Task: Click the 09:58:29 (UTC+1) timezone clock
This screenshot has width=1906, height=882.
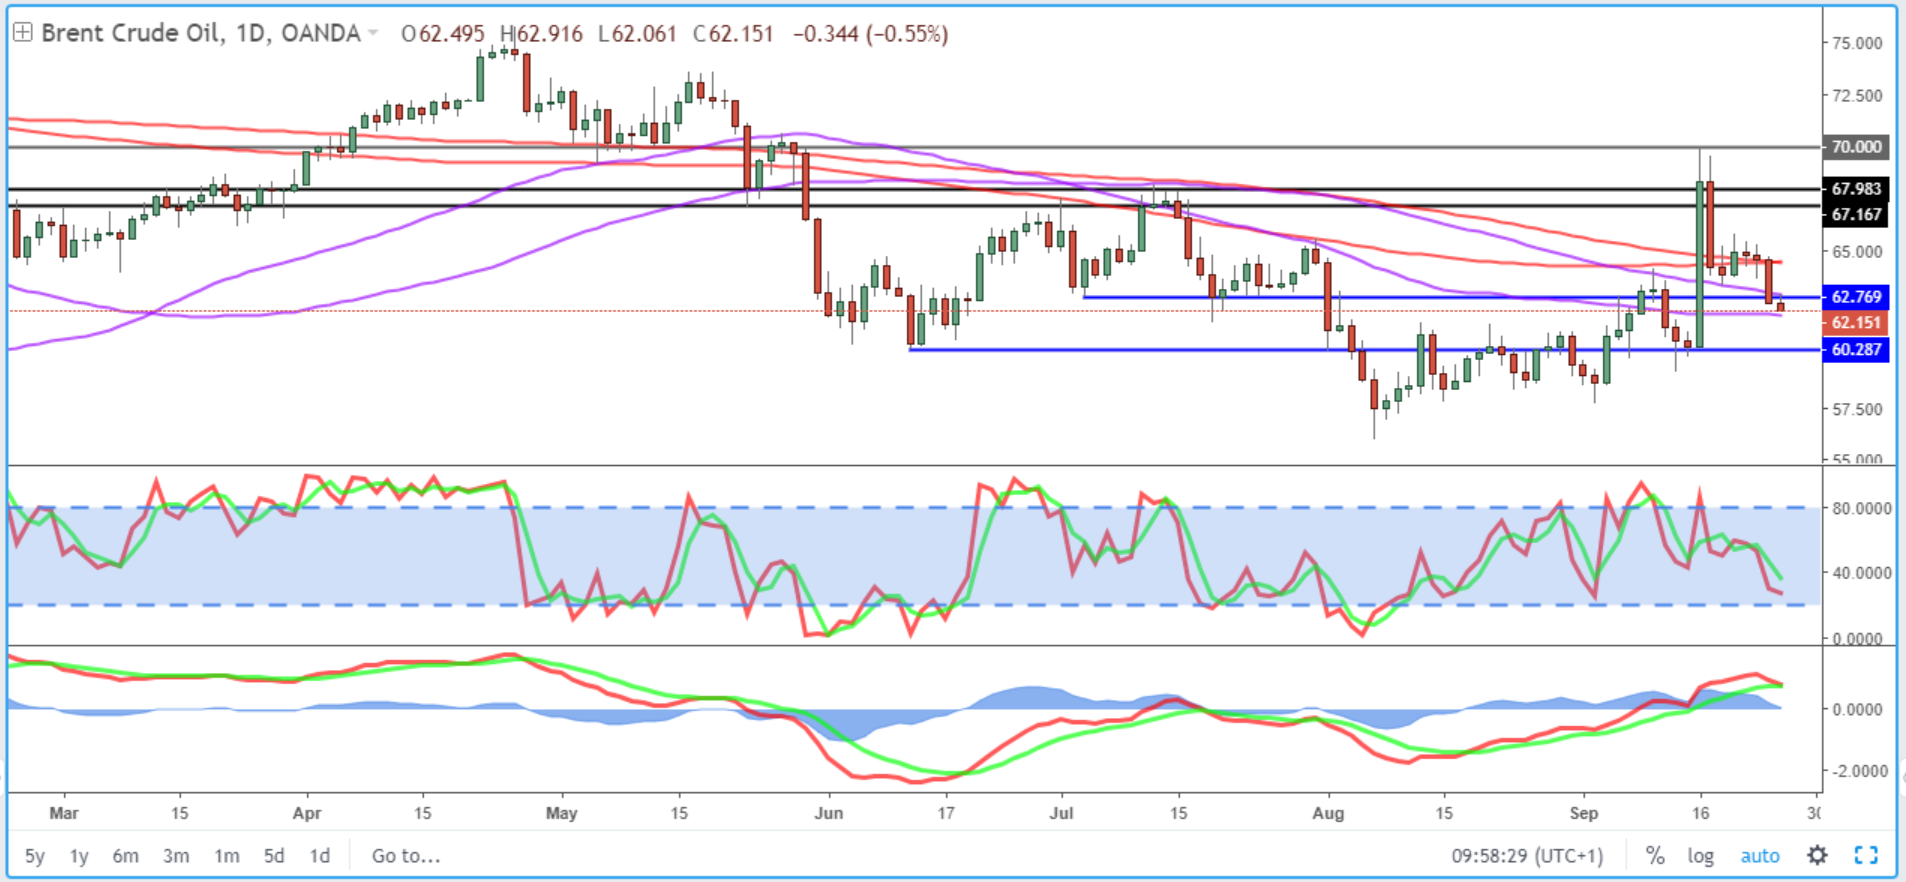Action: tap(1527, 856)
